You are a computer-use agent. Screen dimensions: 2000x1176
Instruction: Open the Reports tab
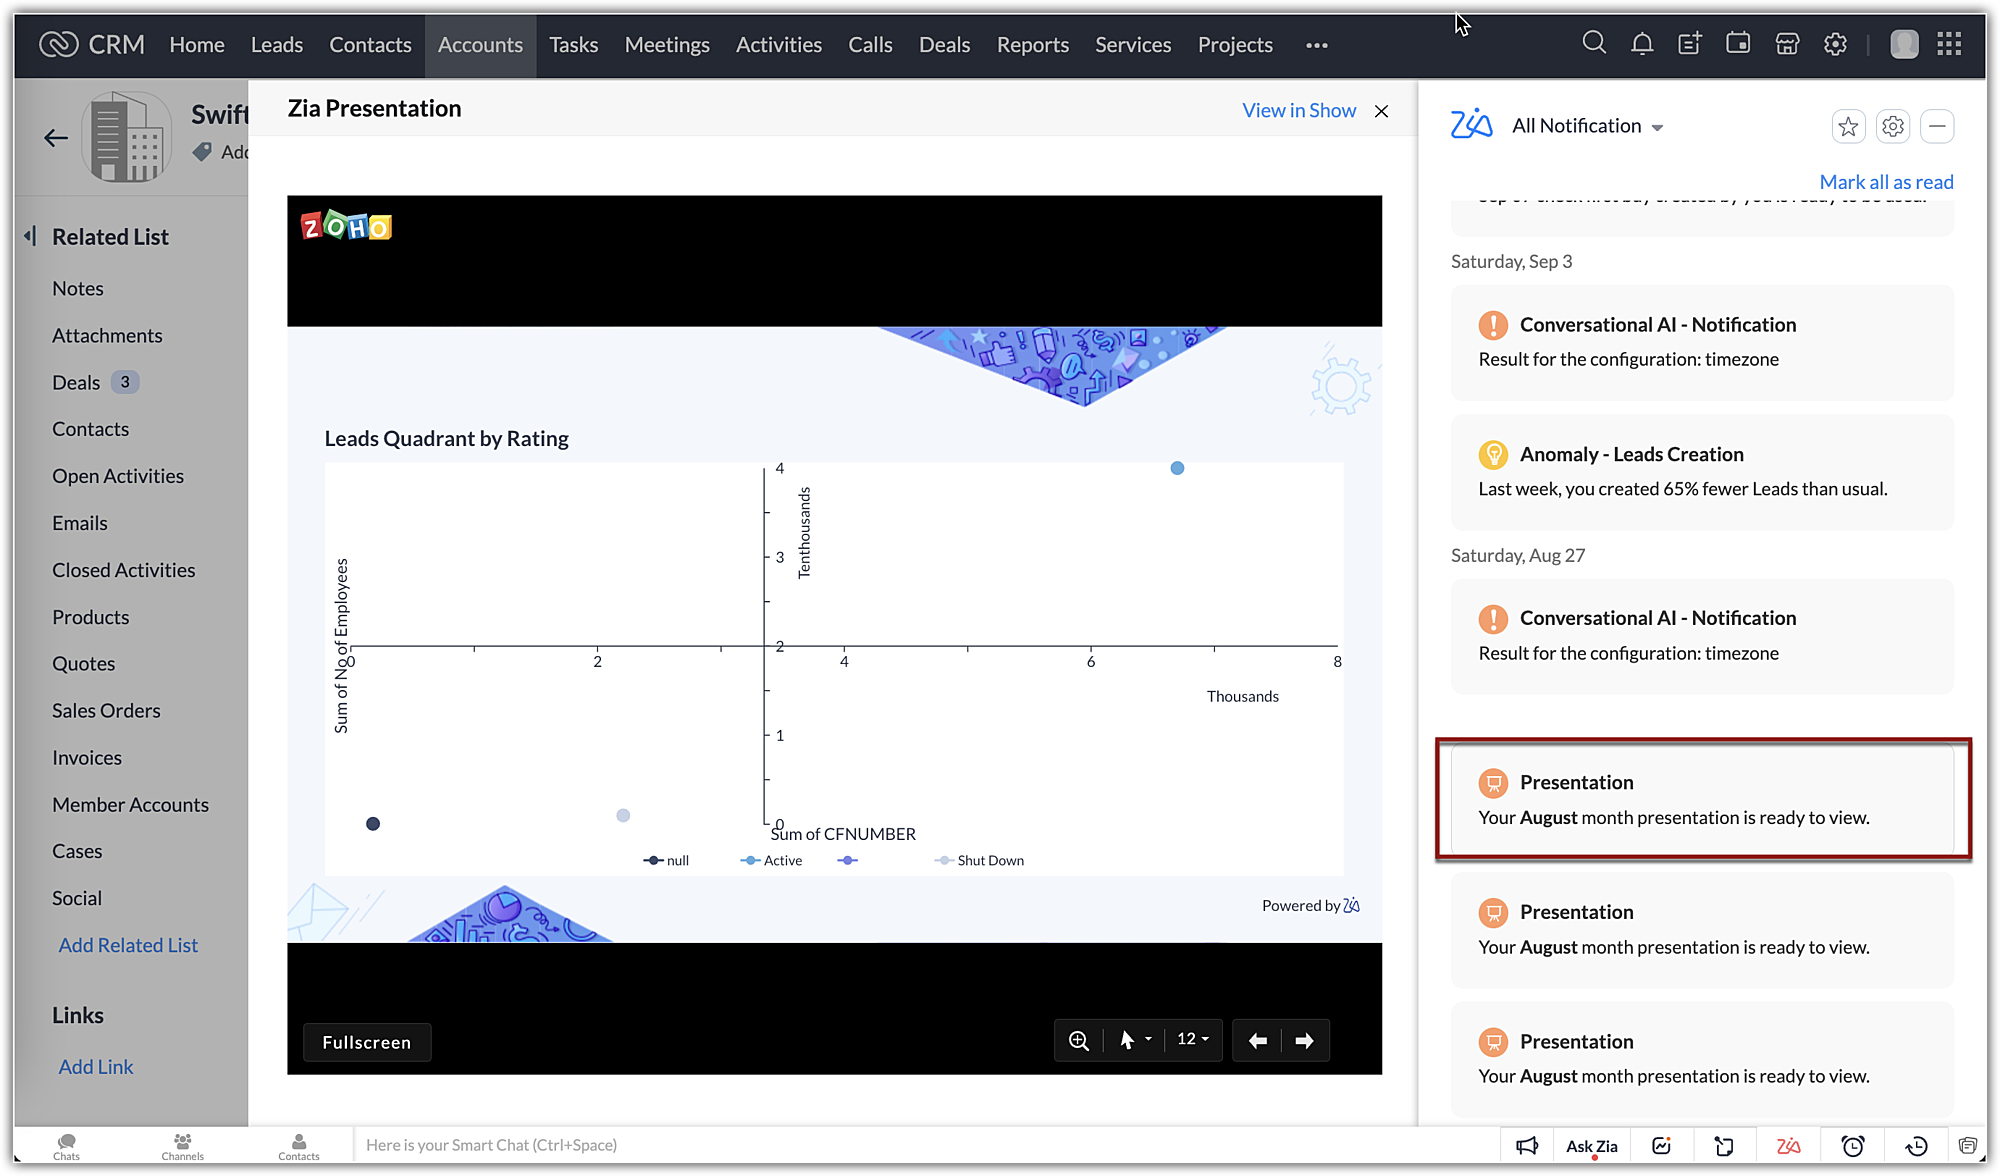coord(1032,45)
